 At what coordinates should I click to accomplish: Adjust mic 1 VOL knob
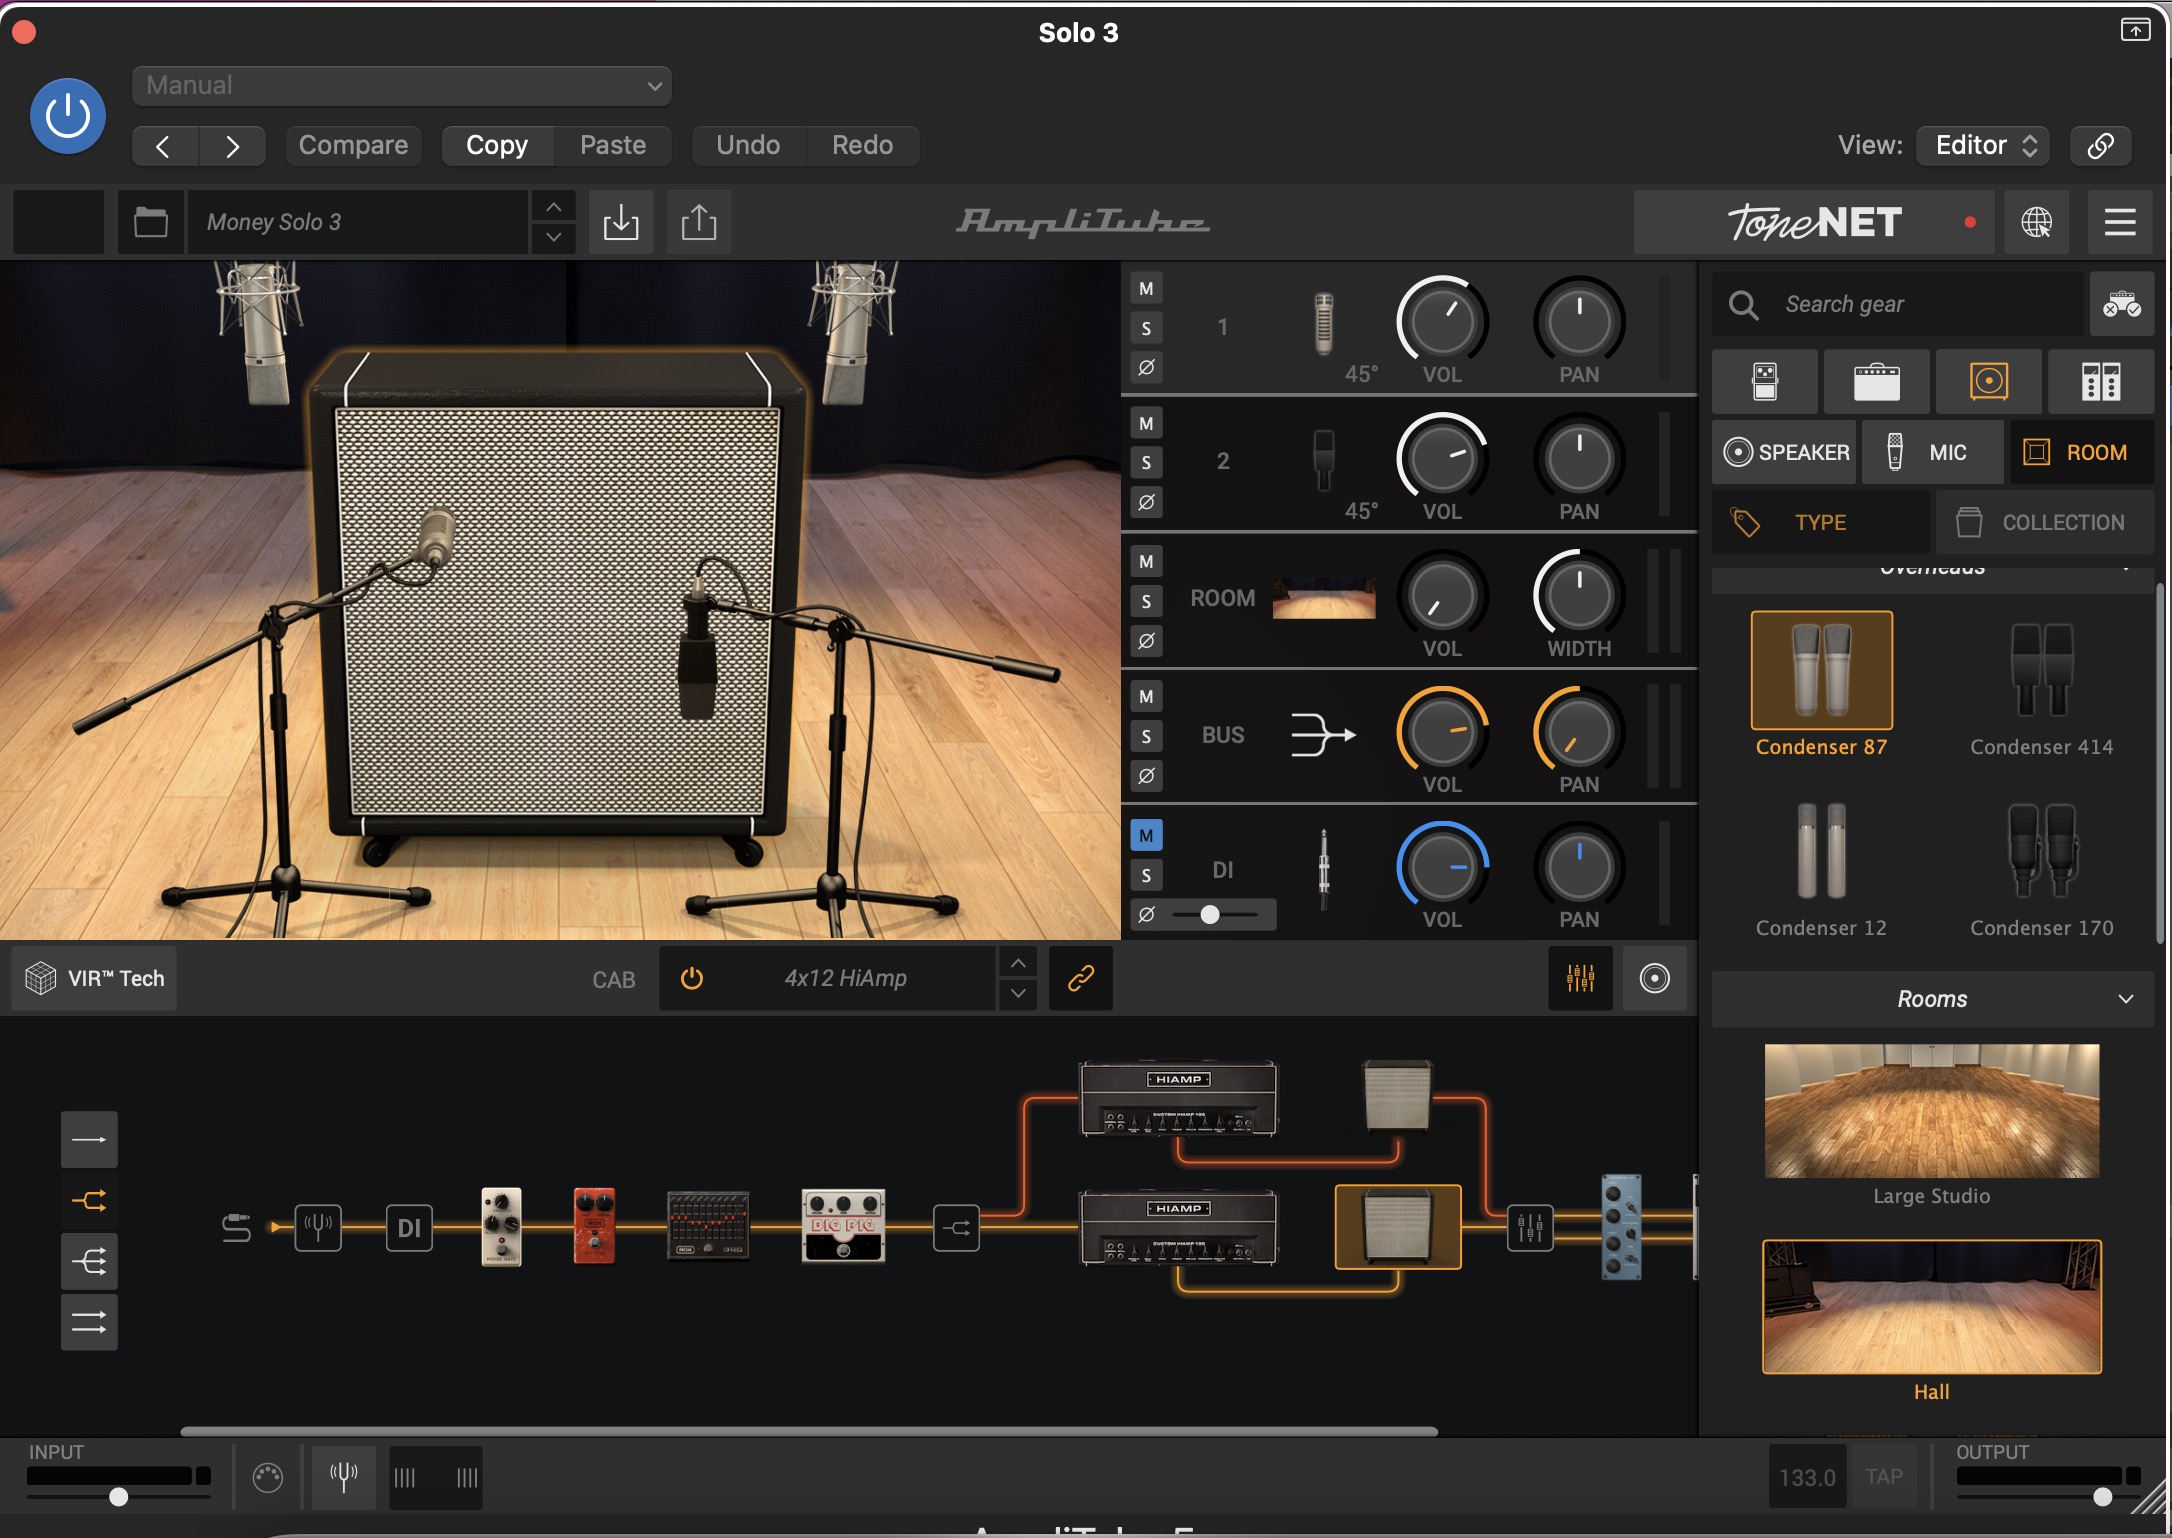pos(1442,321)
